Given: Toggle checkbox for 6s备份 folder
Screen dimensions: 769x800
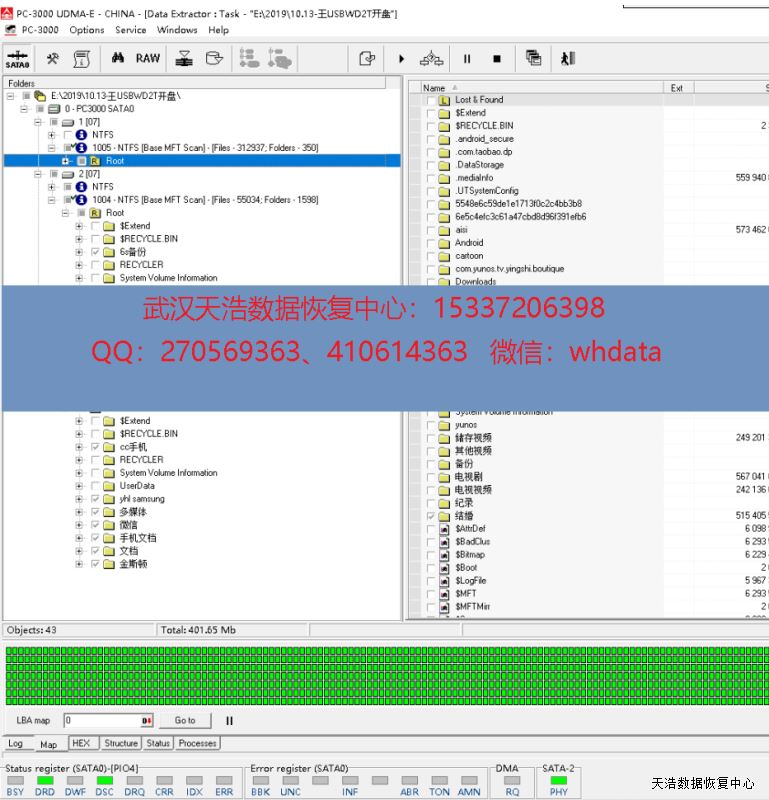Looking at the screenshot, I should click(x=96, y=252).
